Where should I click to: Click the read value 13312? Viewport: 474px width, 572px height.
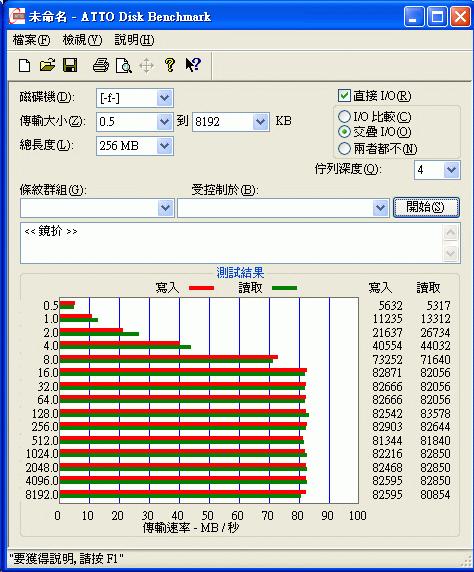click(435, 318)
